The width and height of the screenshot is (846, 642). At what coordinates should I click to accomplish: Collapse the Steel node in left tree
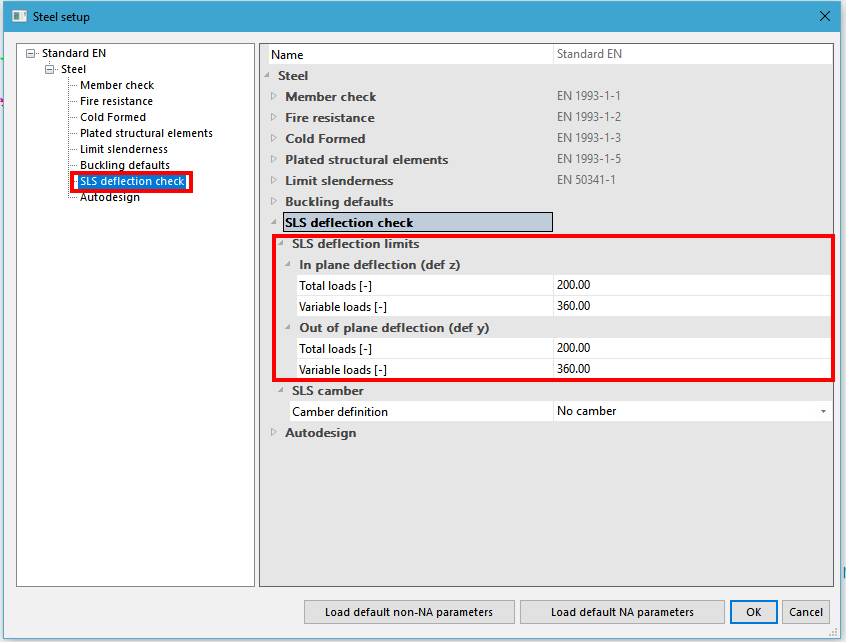coord(50,69)
